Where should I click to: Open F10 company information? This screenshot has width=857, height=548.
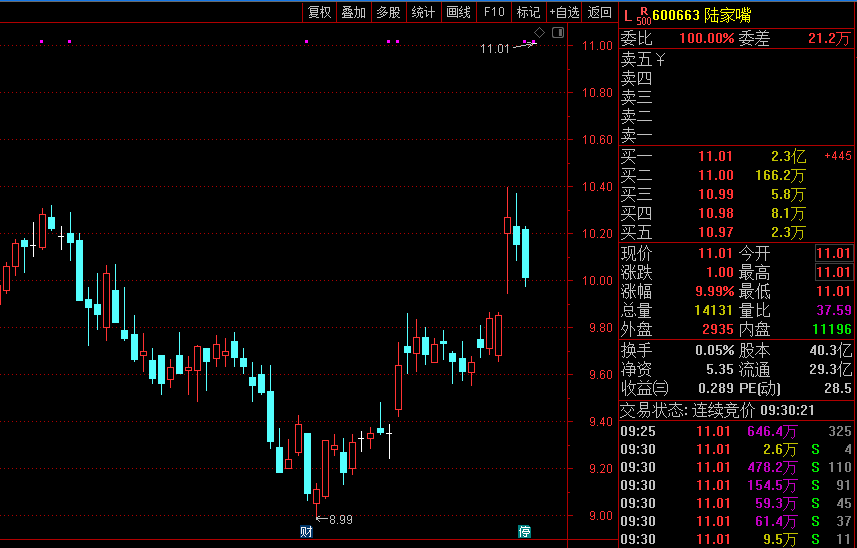pyautogui.click(x=493, y=12)
